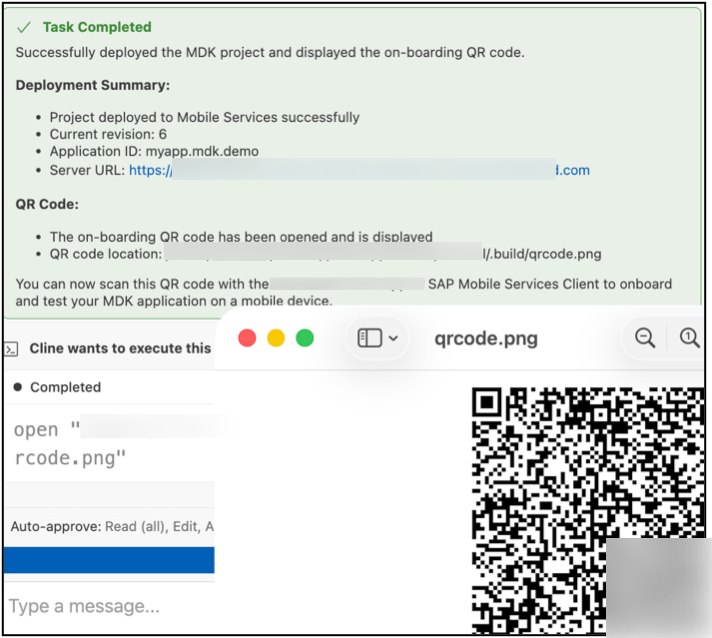Click the 'Current revision: 6' line
This screenshot has width=712, height=638.
coord(108,134)
